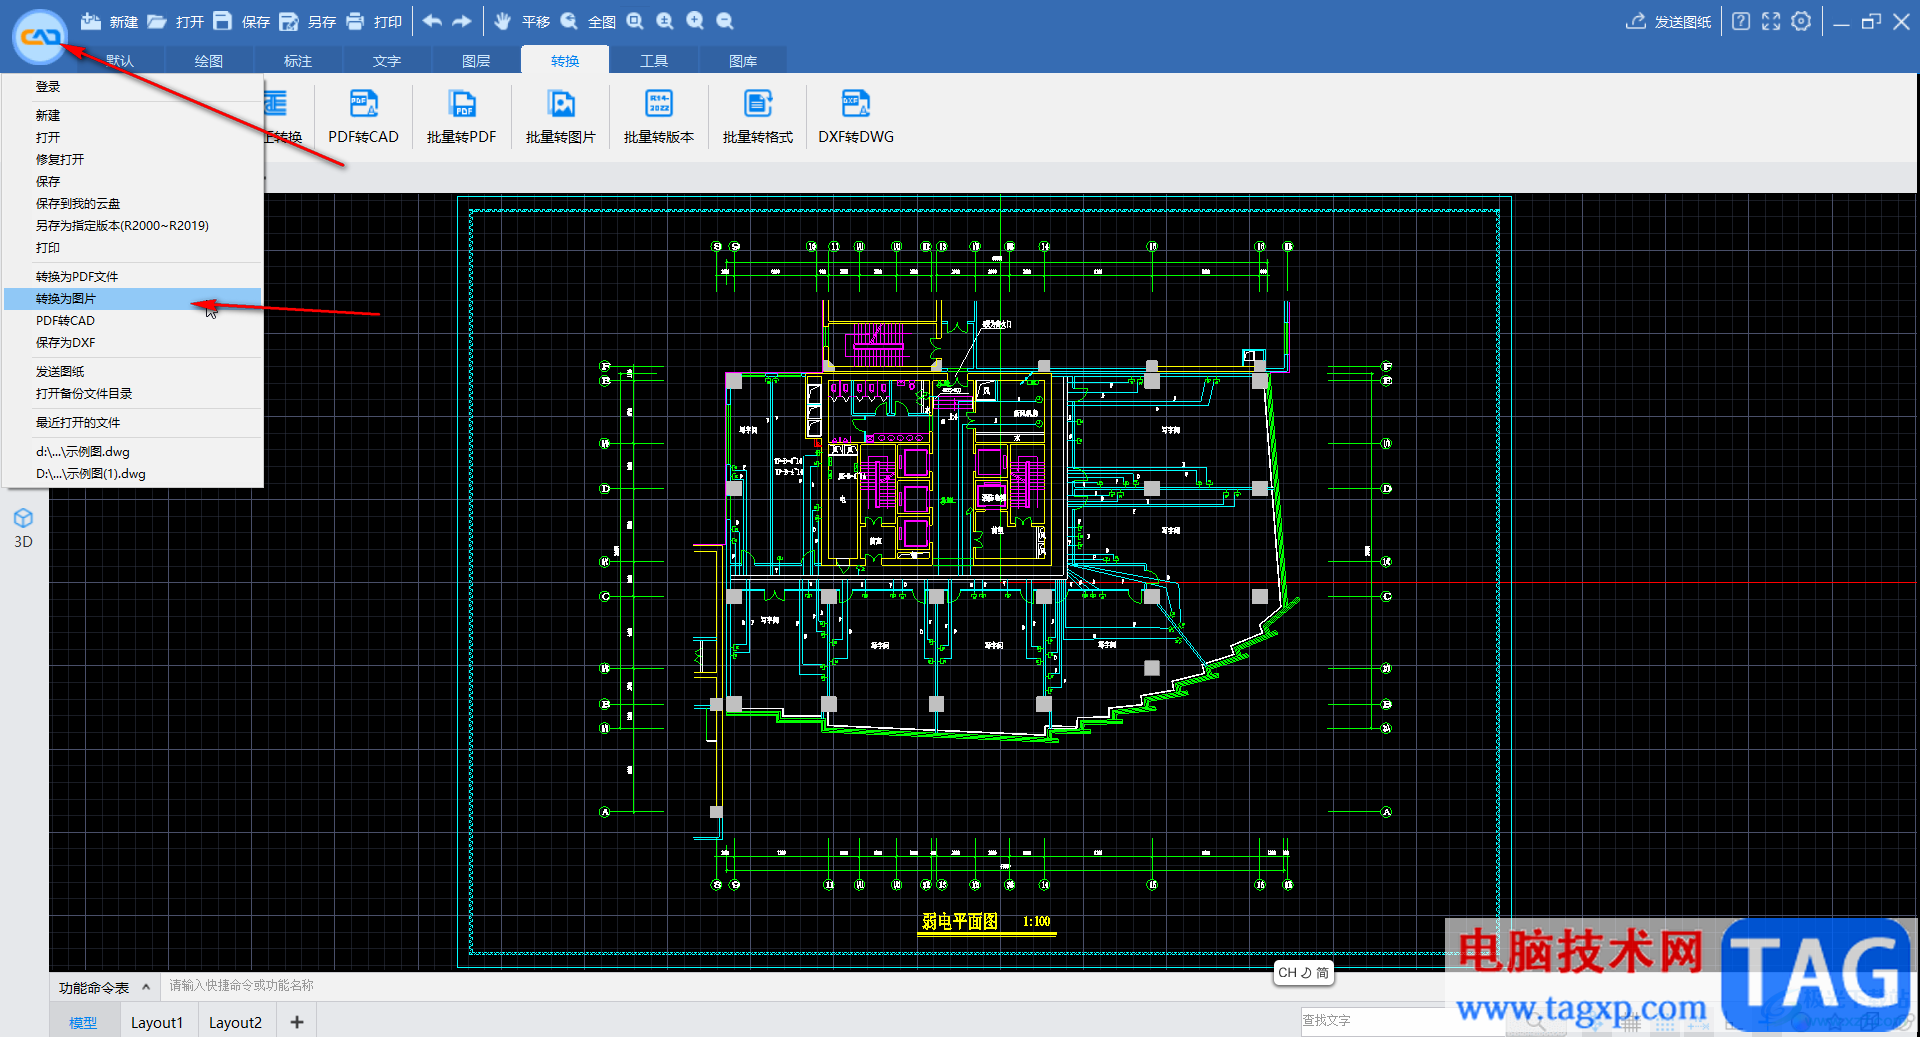
Task: Choose 转换为图片 menu entry
Action: (x=133, y=299)
